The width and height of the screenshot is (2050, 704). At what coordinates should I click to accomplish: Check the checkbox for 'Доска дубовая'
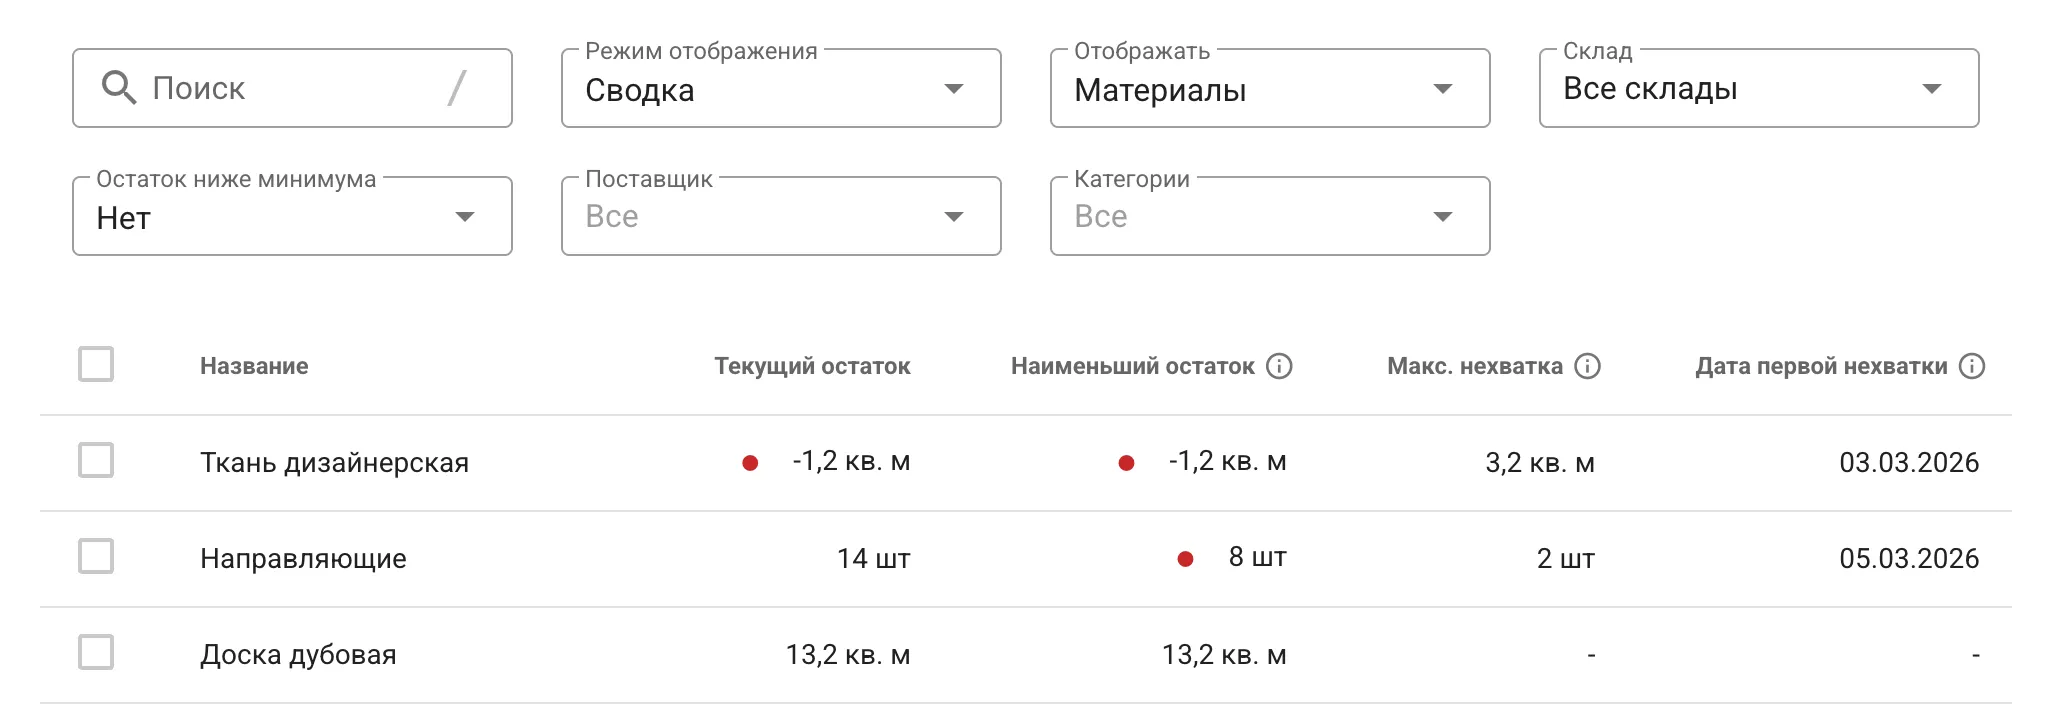[96, 654]
